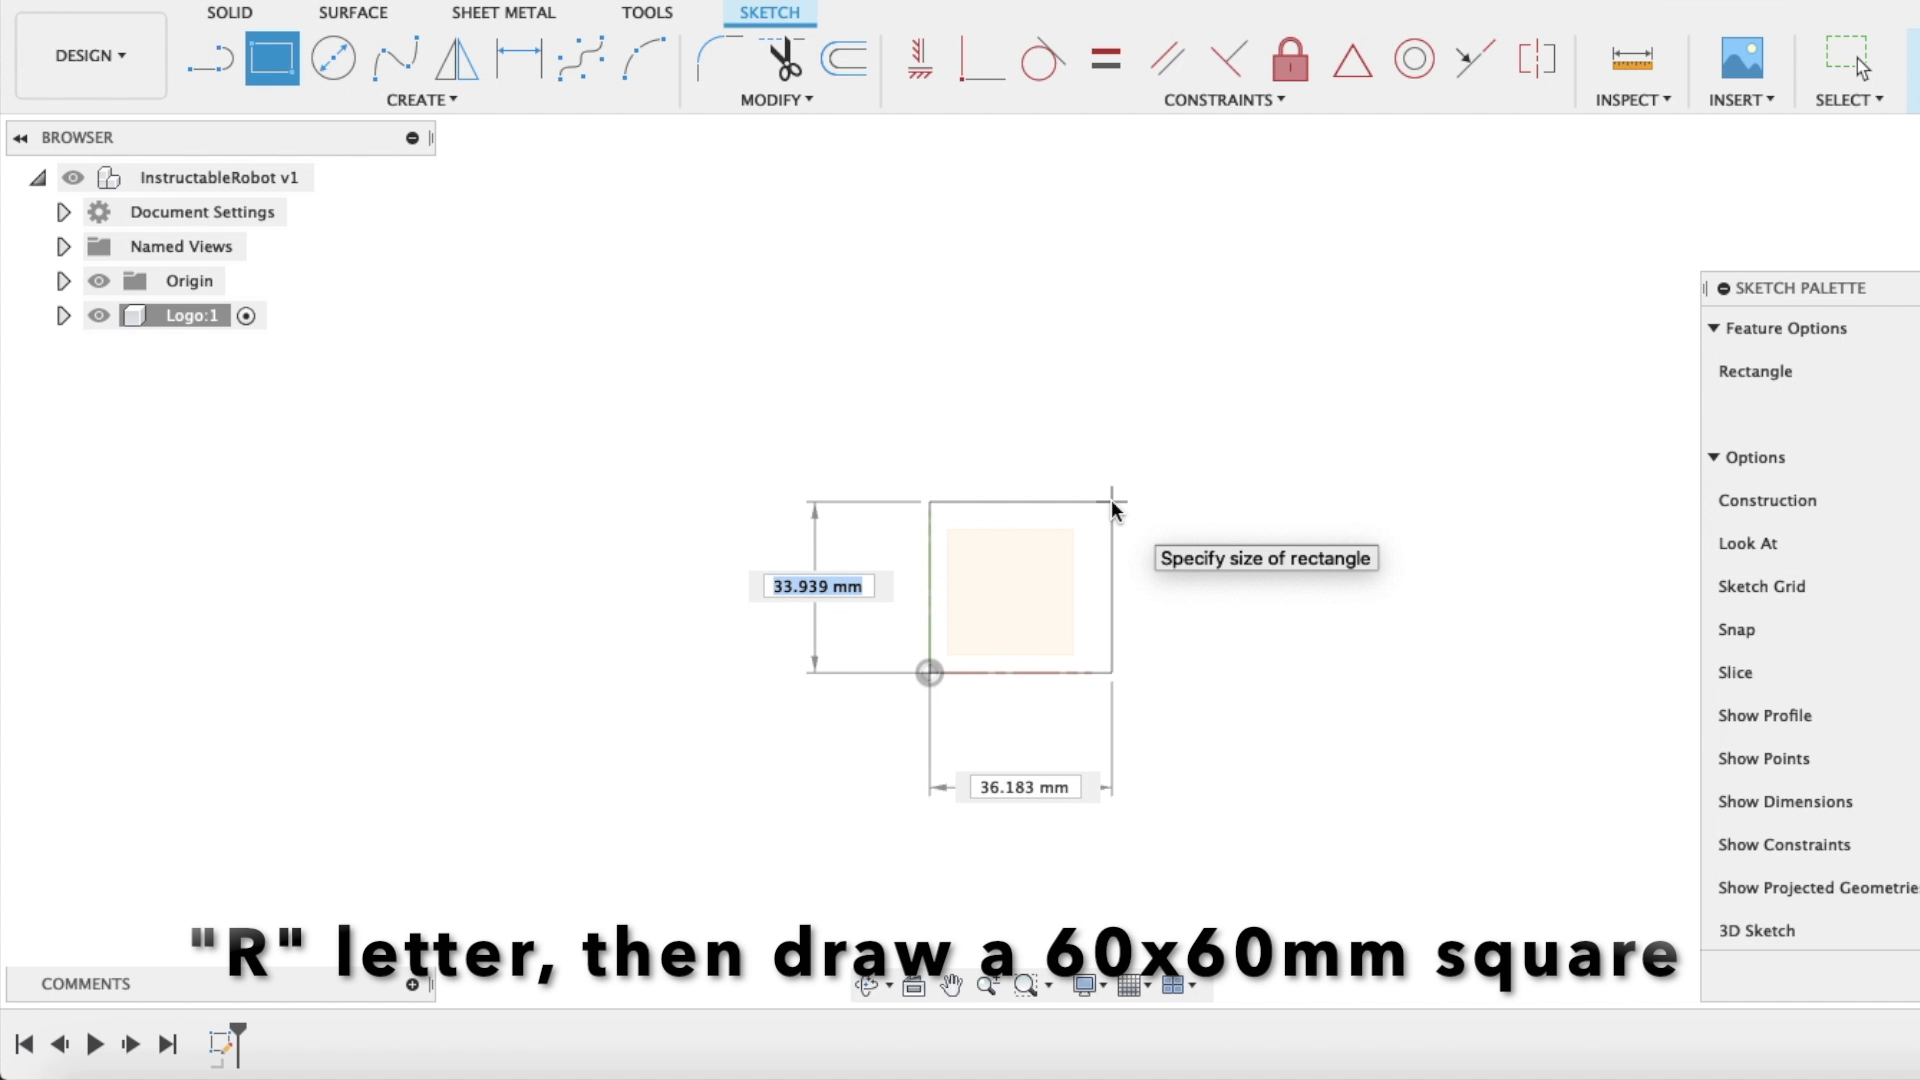
Task: Expand Document Settings in the browser
Action: click(63, 211)
